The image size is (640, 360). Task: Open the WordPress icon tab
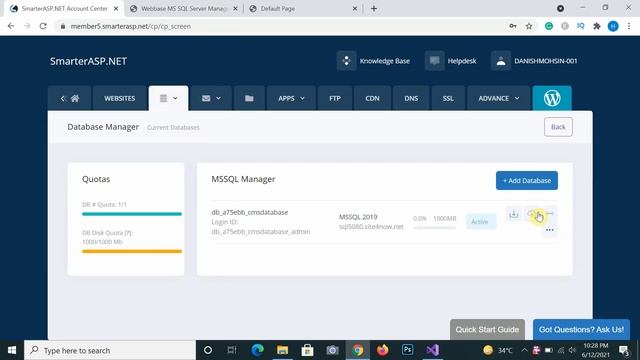coord(552,98)
